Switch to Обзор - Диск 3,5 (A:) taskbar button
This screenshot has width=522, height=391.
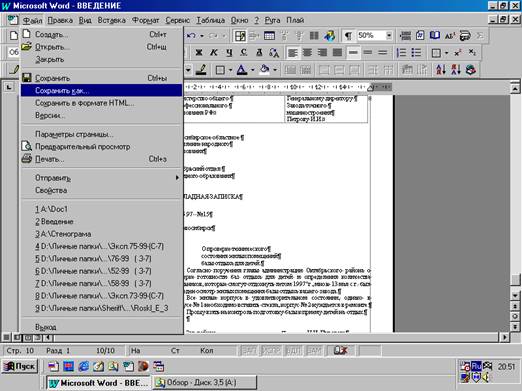204,383
